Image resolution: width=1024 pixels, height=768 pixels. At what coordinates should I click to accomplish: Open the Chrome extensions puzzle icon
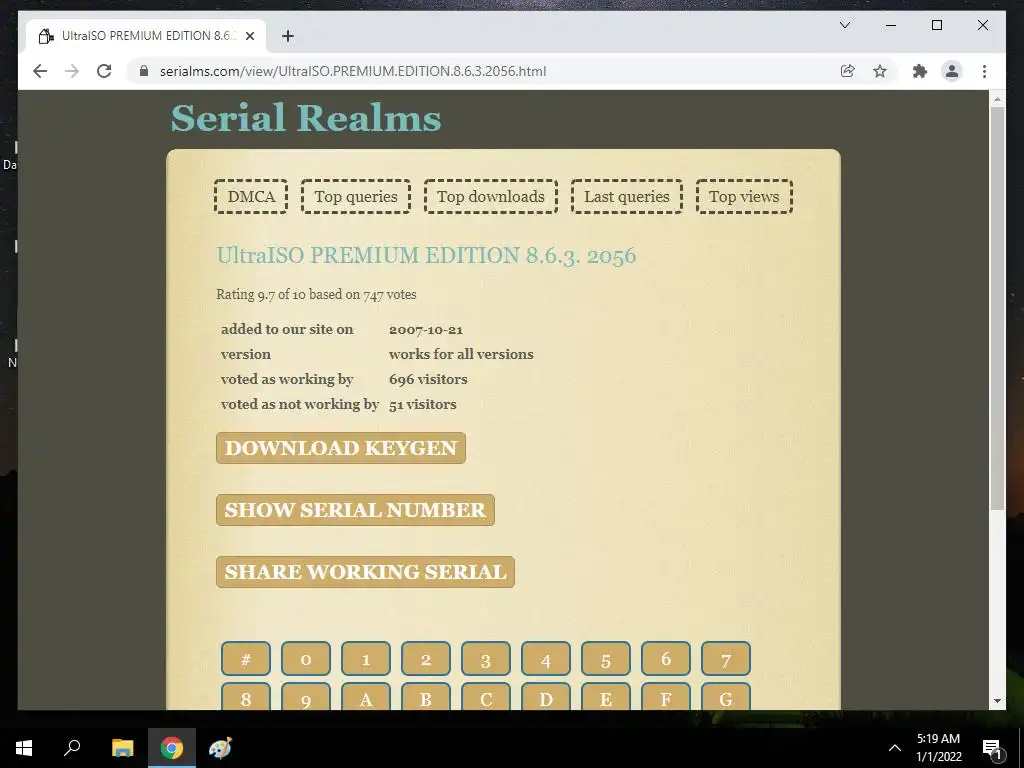click(920, 71)
